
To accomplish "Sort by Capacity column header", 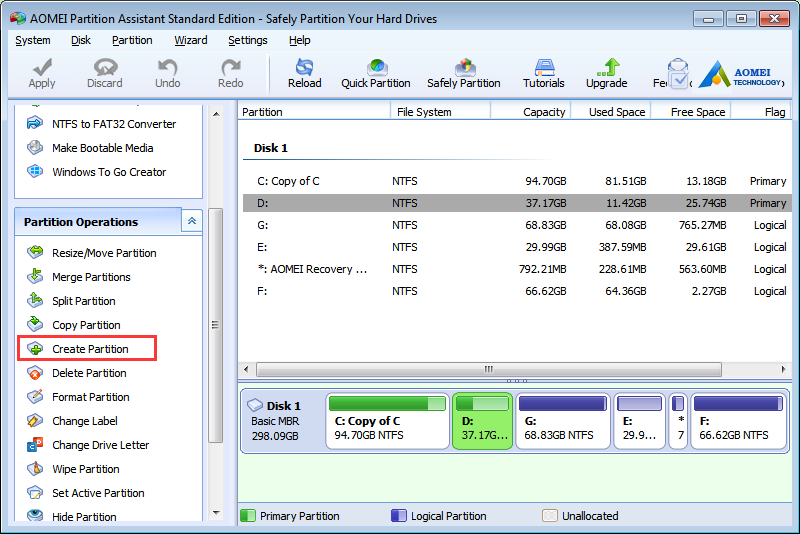I will coord(531,112).
